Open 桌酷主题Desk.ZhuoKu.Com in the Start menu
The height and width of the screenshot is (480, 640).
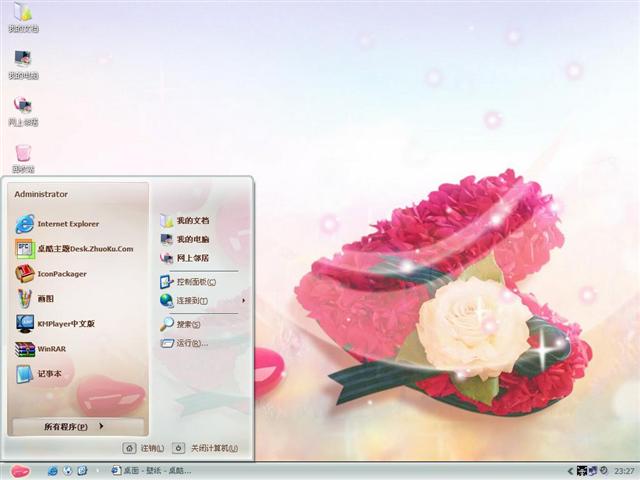pyautogui.click(x=74, y=249)
